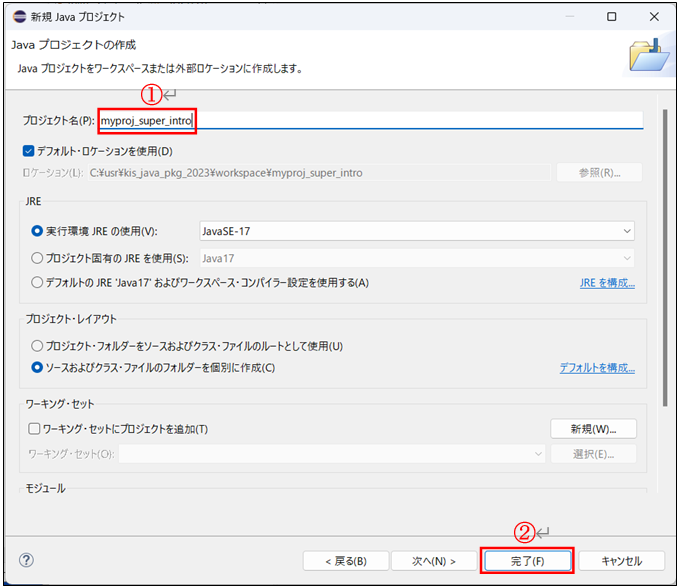The height and width of the screenshot is (588, 680).
Task: Close the dialog with the X button
Action: tap(655, 17)
